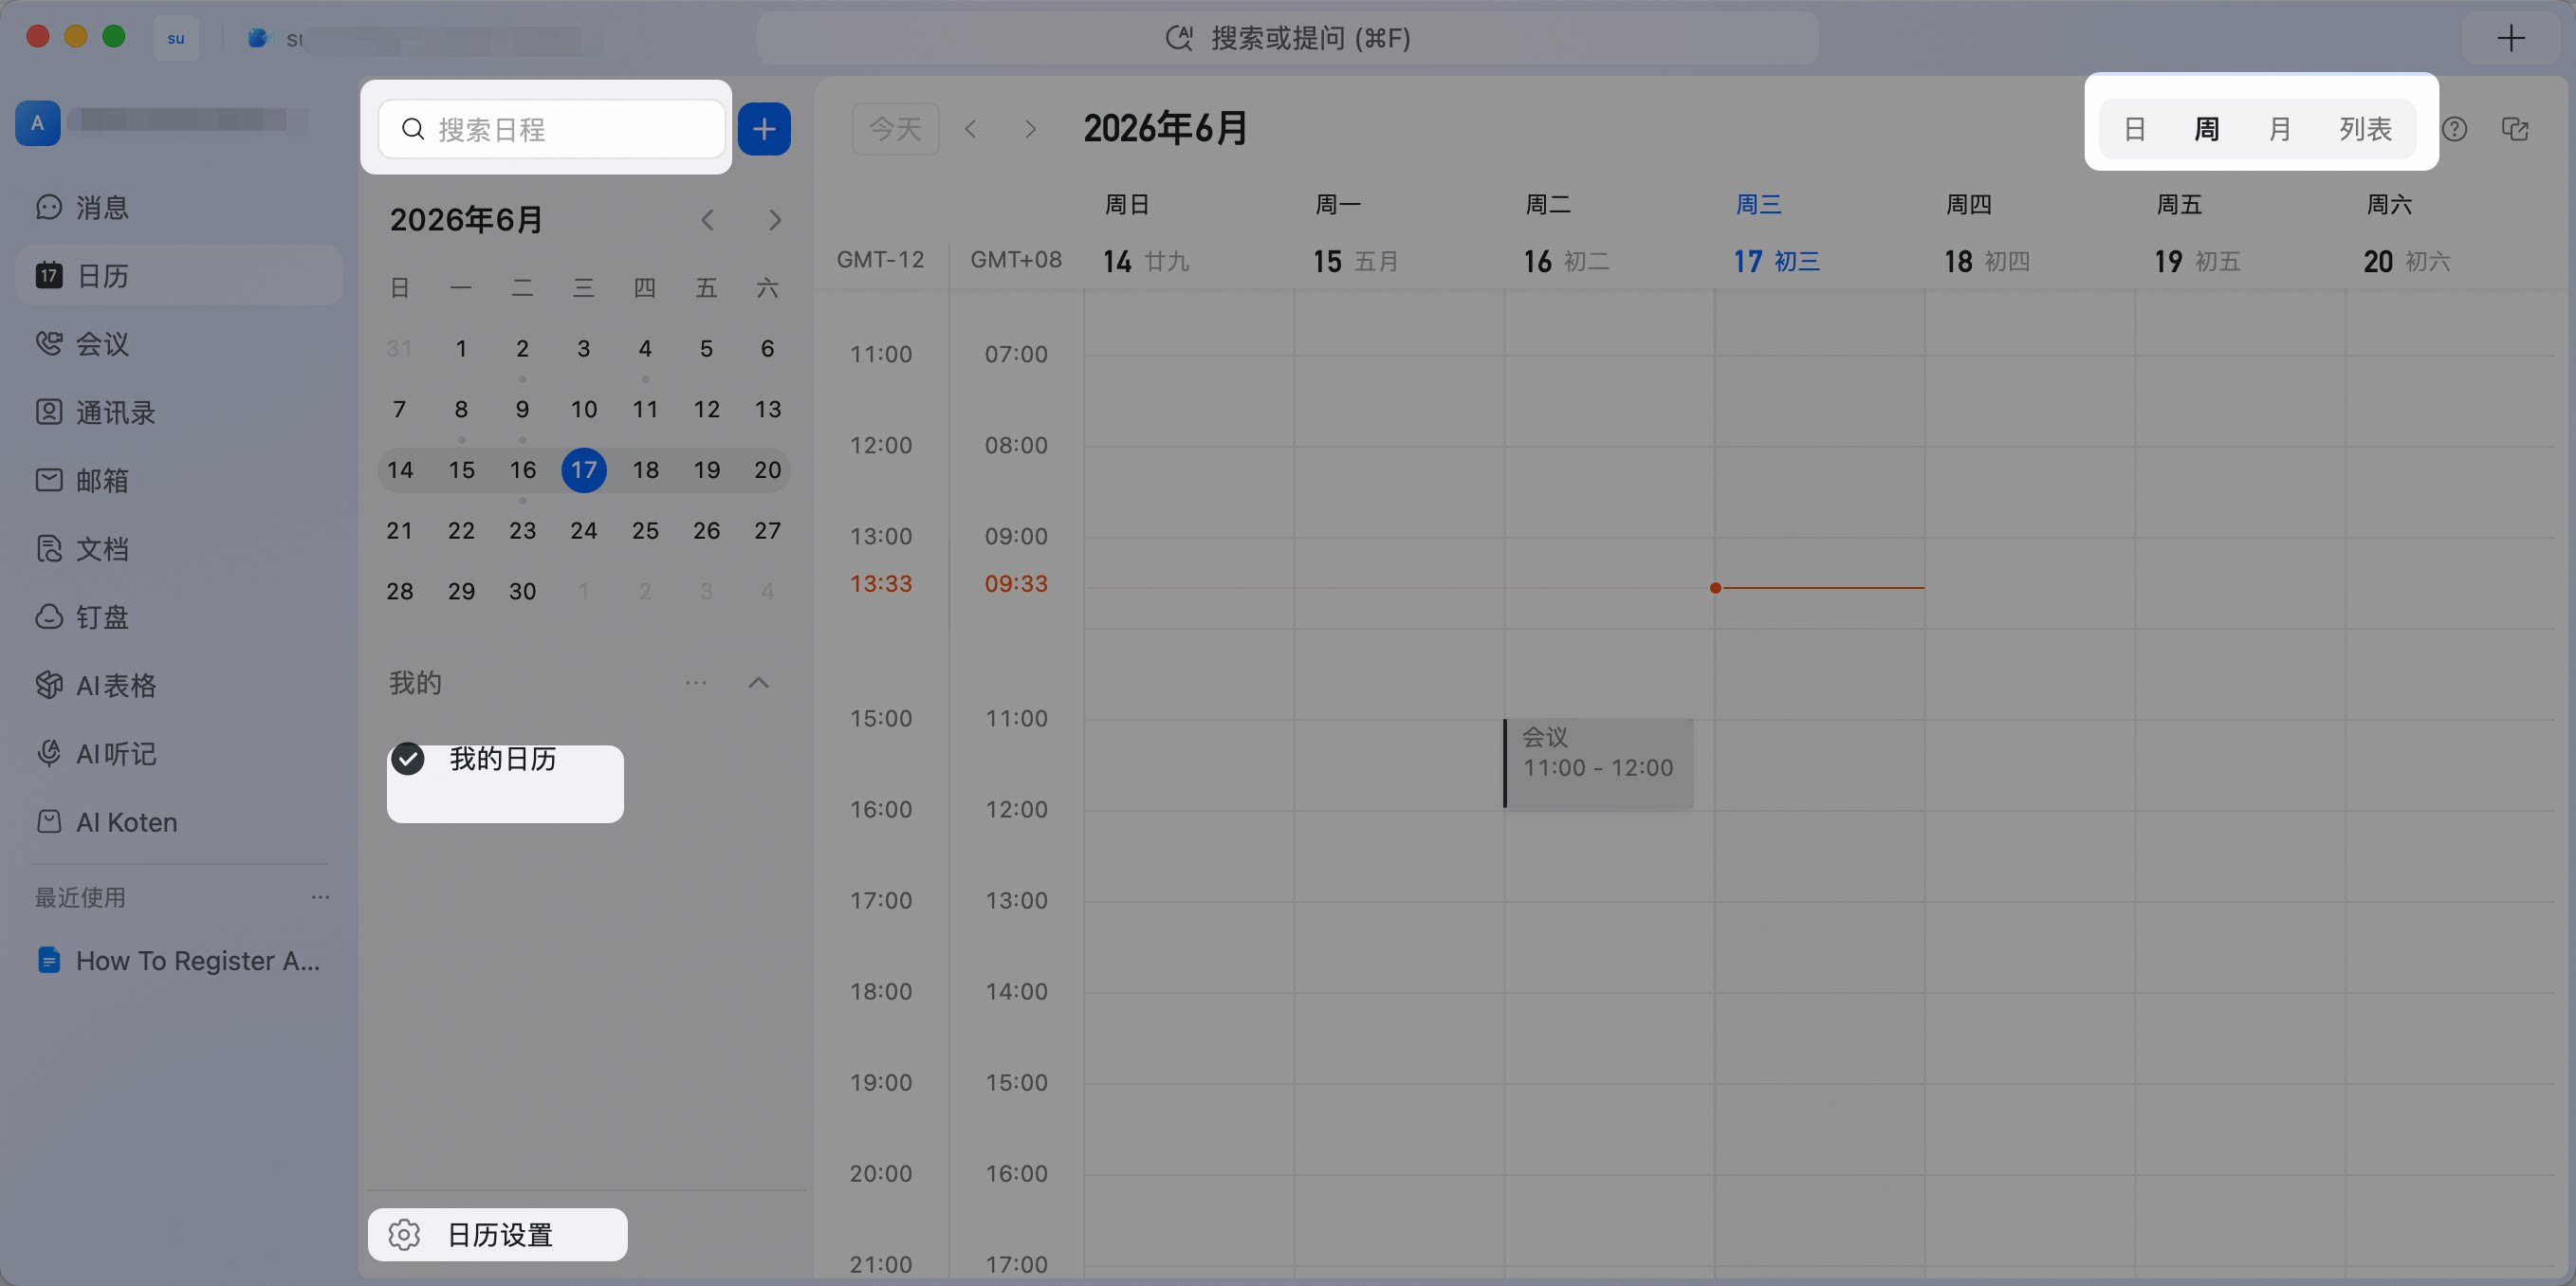Image resolution: width=2576 pixels, height=1286 pixels.
Task: Switch to 列表 list view
Action: (x=2365, y=129)
